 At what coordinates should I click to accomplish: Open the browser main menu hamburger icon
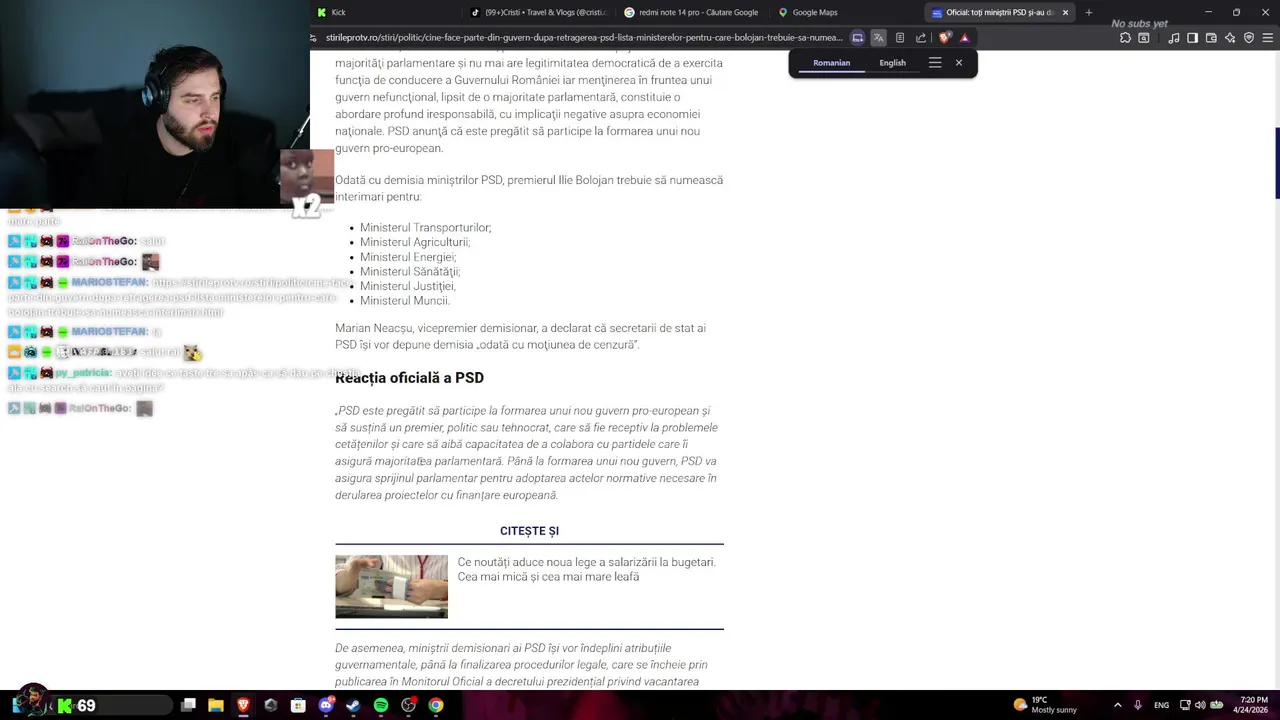pos(1268,37)
